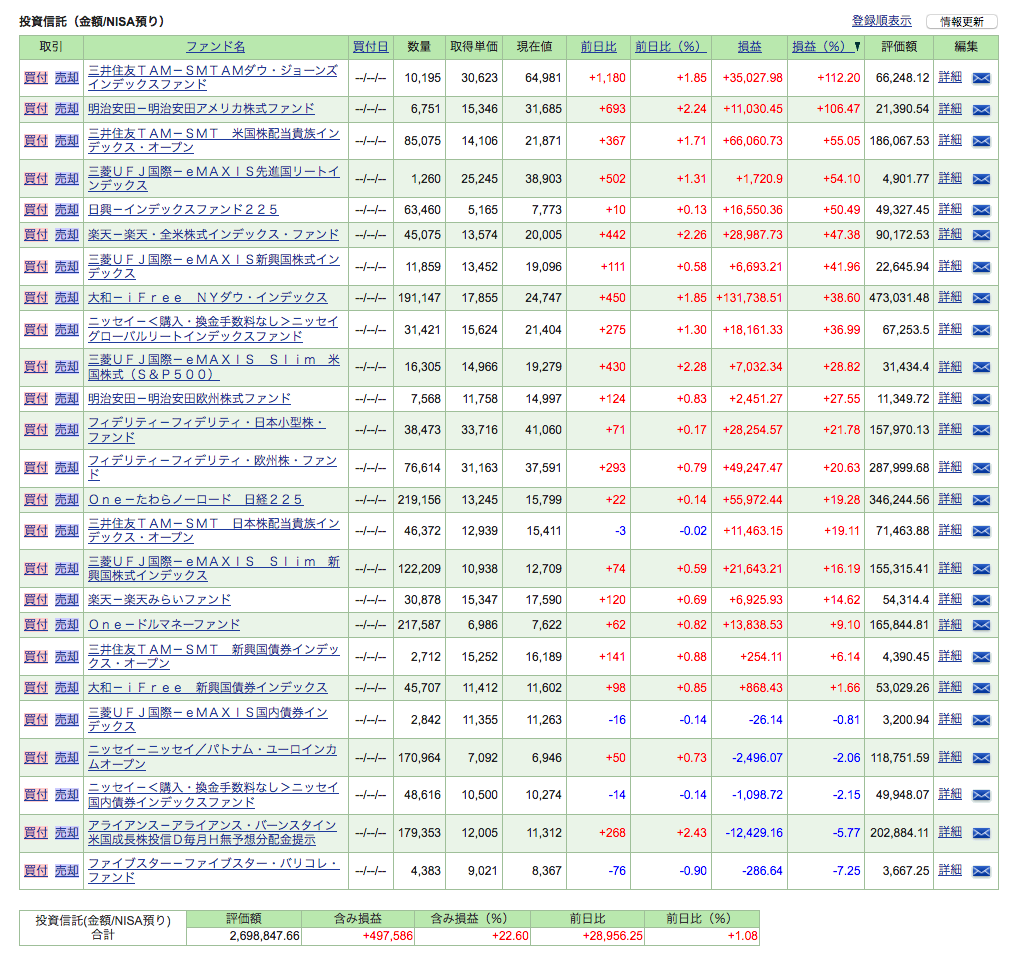This screenshot has width=1011, height=953.
Task: Click 買付 for SMT AMダウ・ジョーンズ fund
Action: click(x=36, y=77)
